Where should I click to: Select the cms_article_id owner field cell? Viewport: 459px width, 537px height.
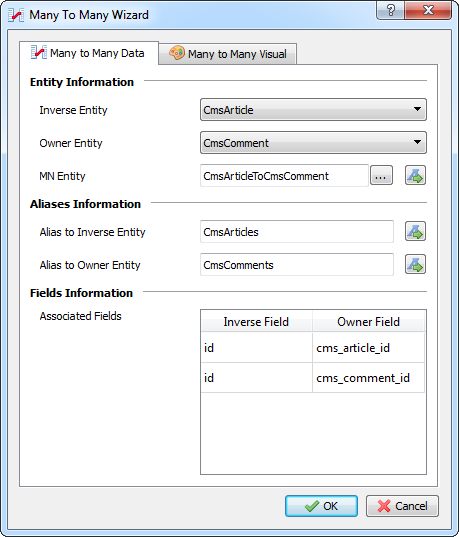pos(369,348)
